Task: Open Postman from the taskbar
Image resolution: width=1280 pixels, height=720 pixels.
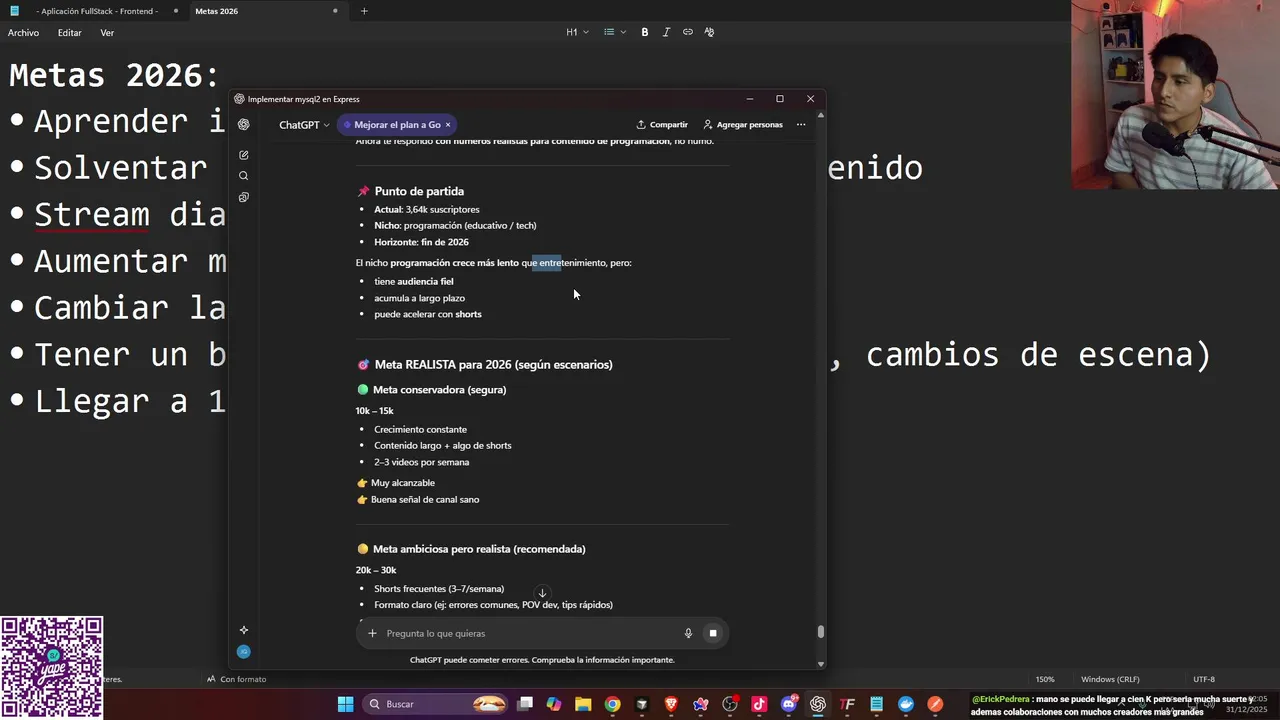Action: 935,704
